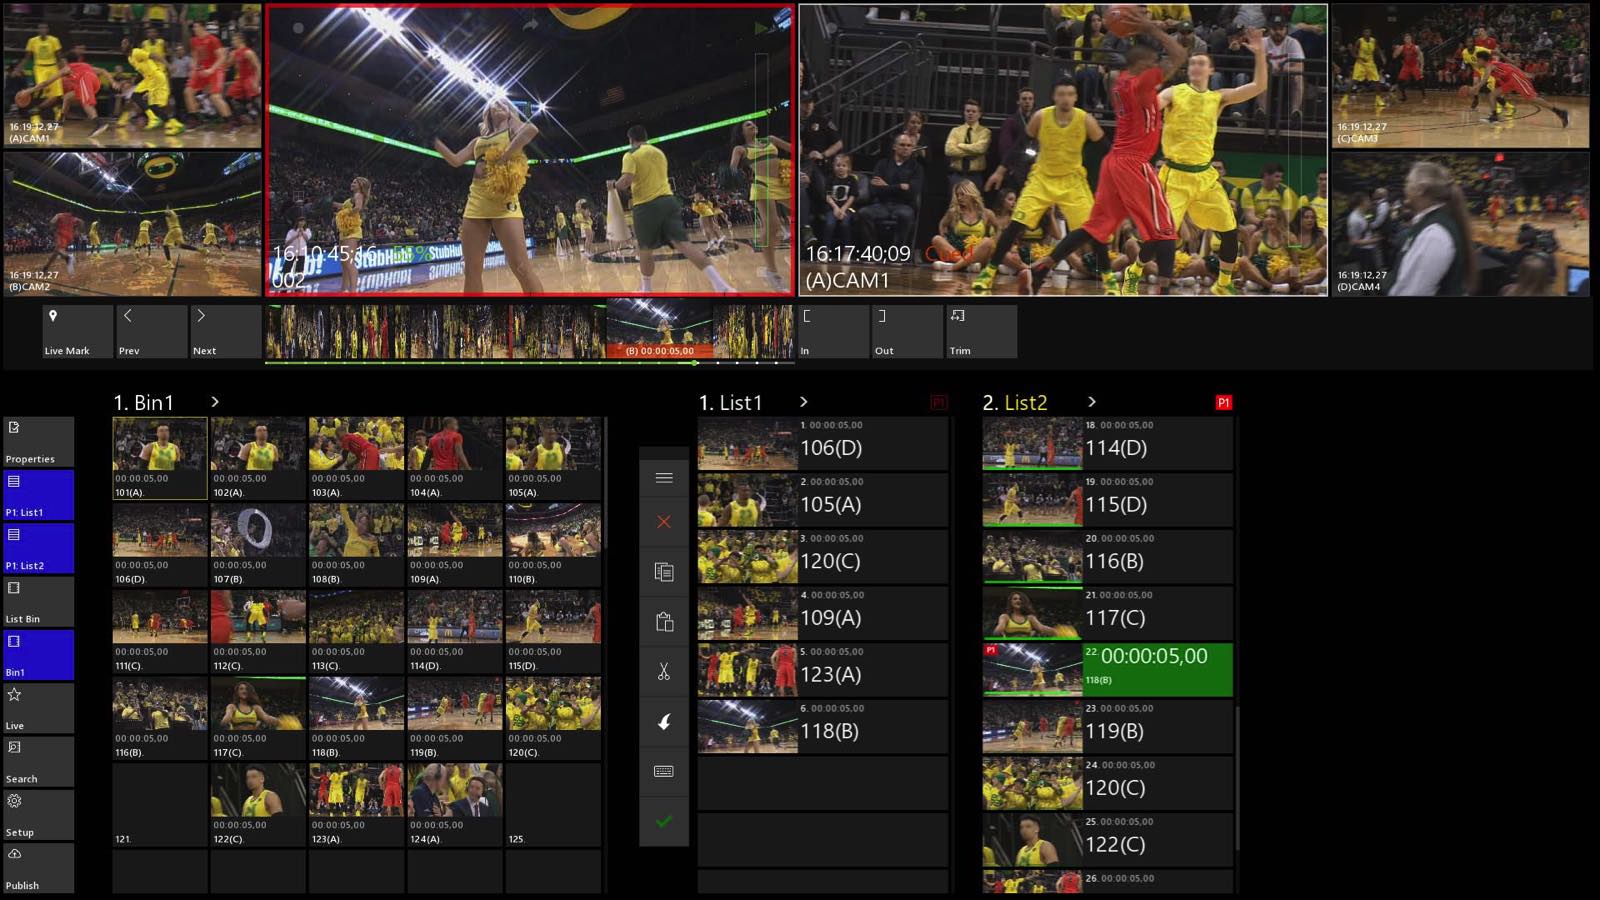This screenshot has height=900, width=1600.
Task: Expand the List1 header chevron
Action: pyautogui.click(x=803, y=402)
